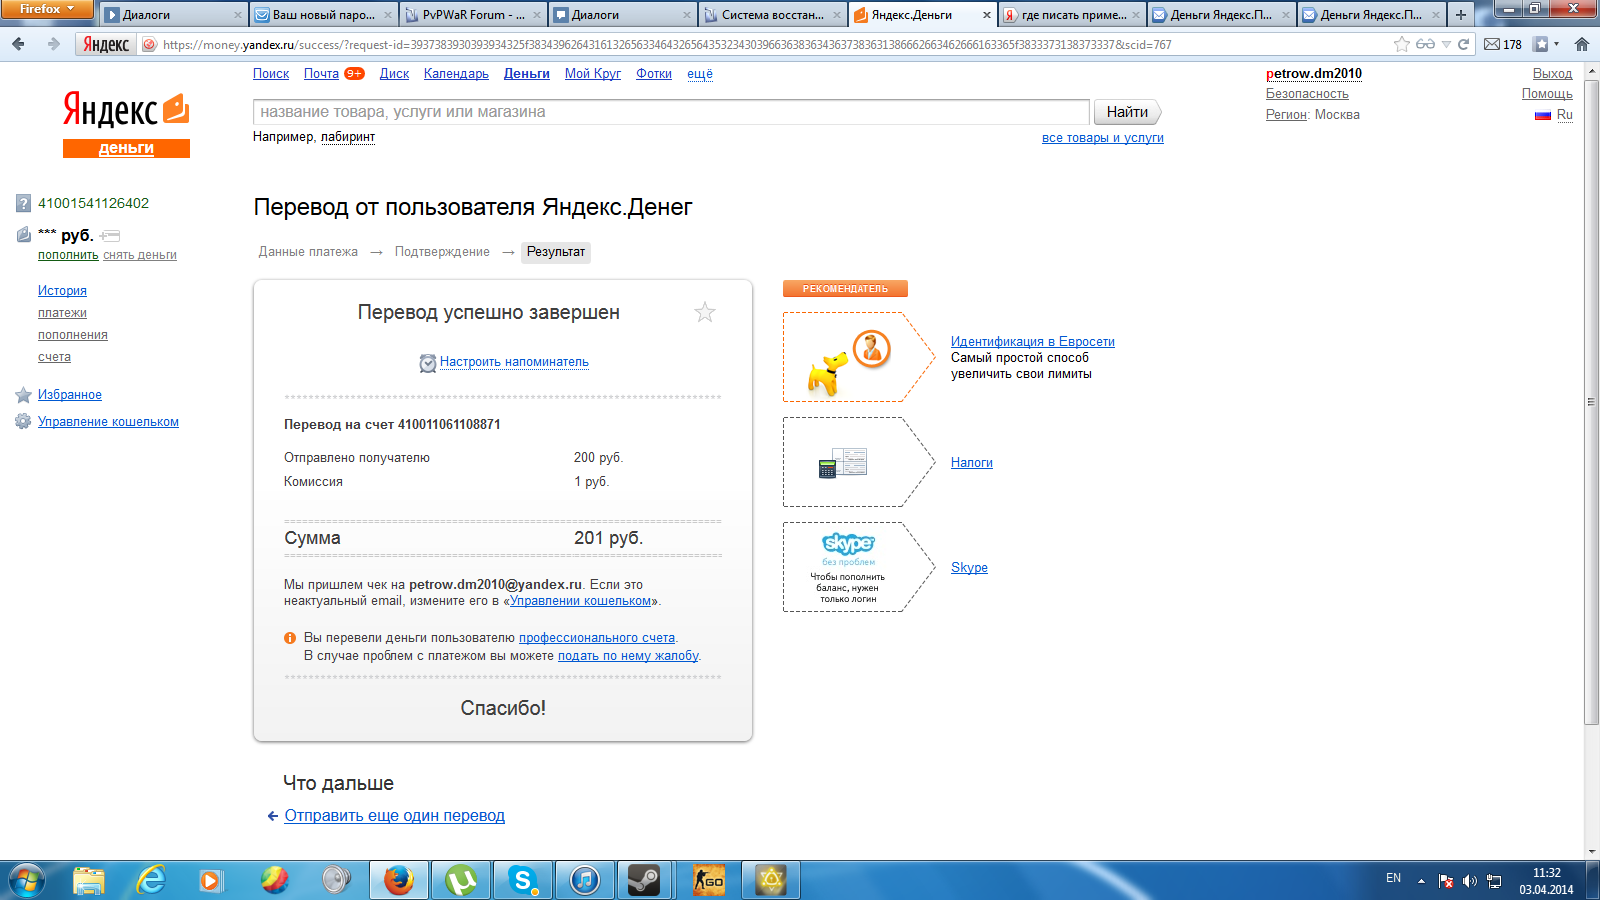Screen dimensions: 1600x900
Task: Open the Firefox menu button
Action: coord(47,9)
